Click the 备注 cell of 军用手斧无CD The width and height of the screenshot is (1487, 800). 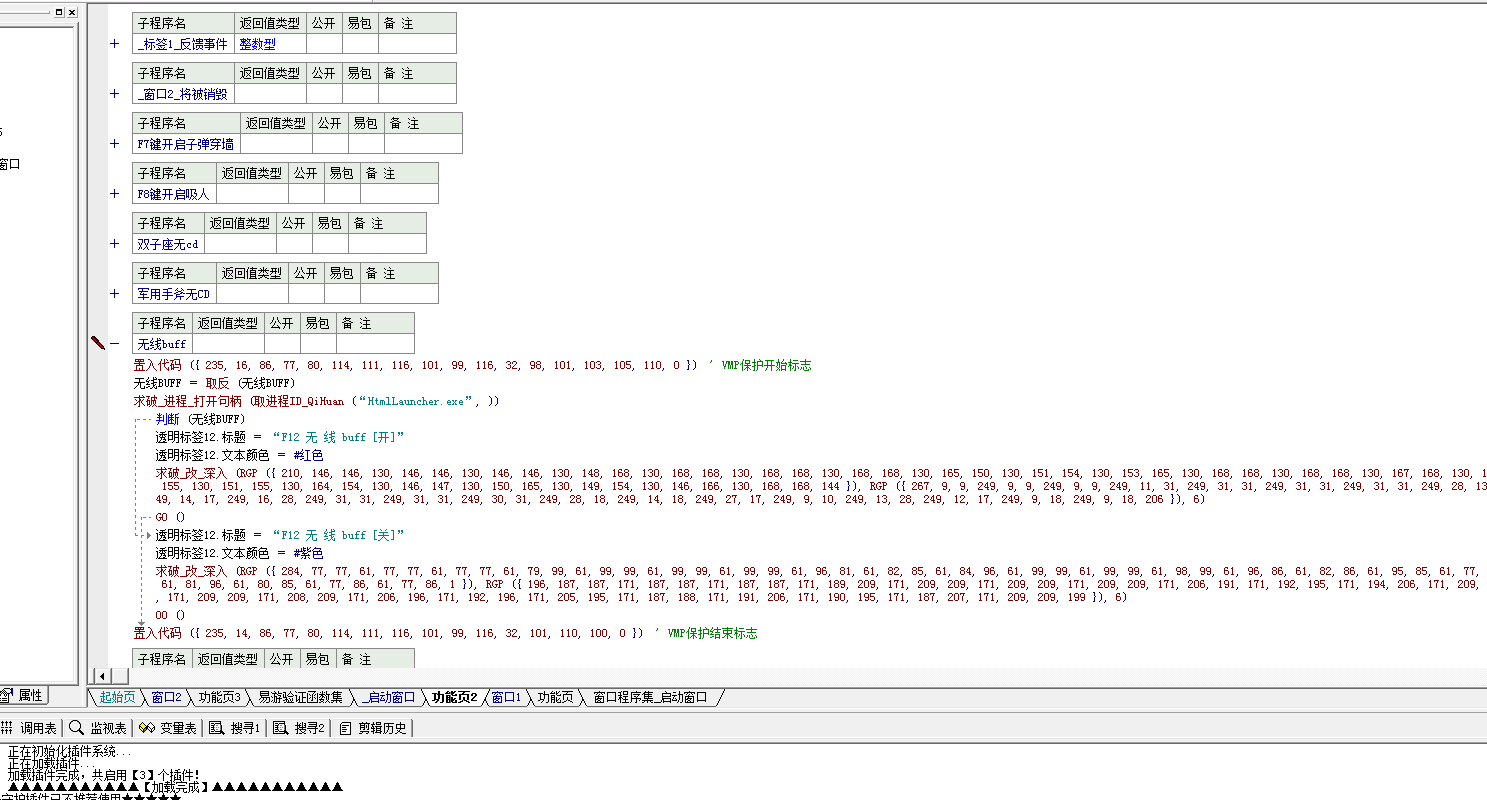pos(399,294)
